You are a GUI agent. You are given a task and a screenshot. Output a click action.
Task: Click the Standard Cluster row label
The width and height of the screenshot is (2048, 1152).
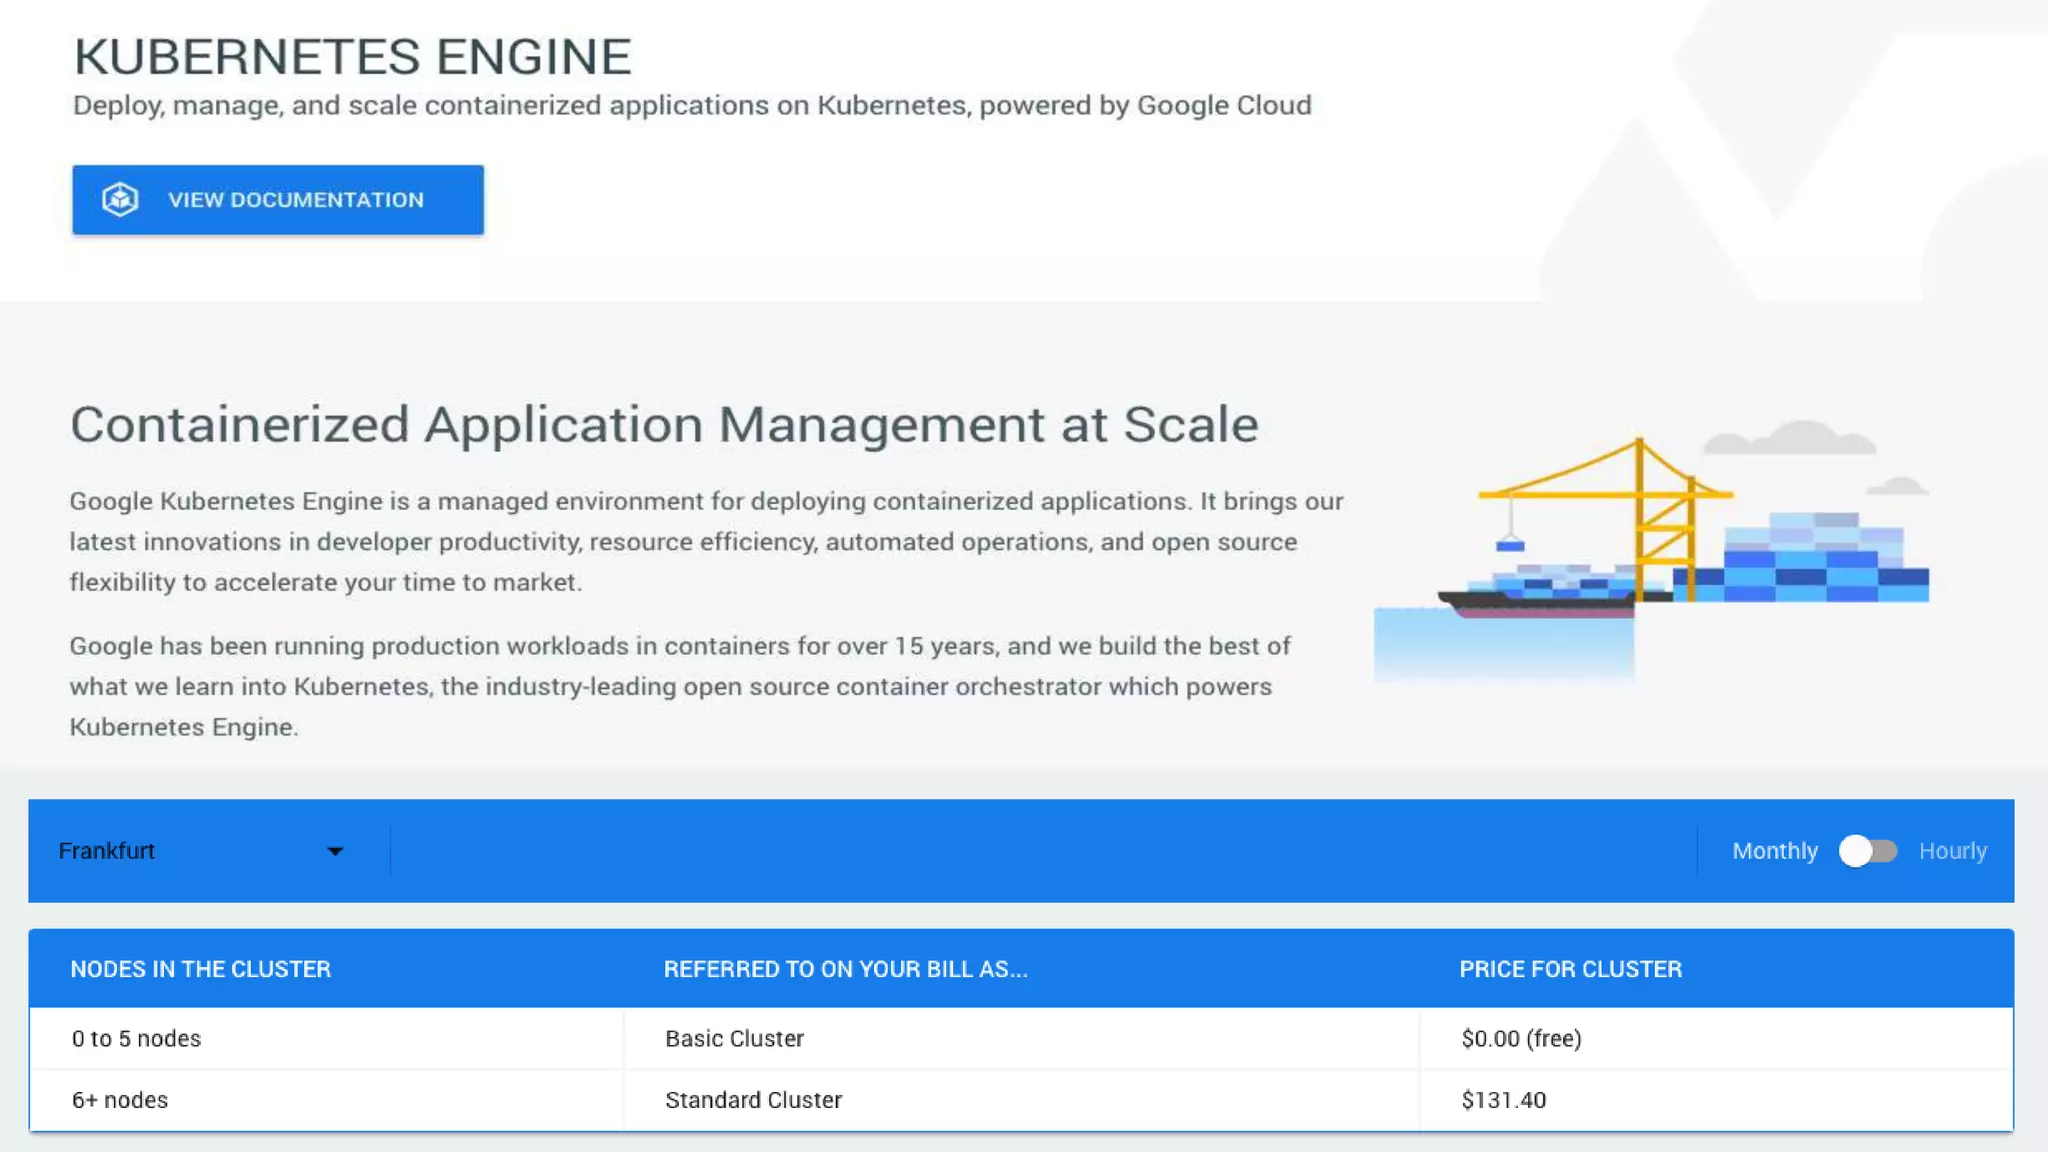coord(753,1100)
